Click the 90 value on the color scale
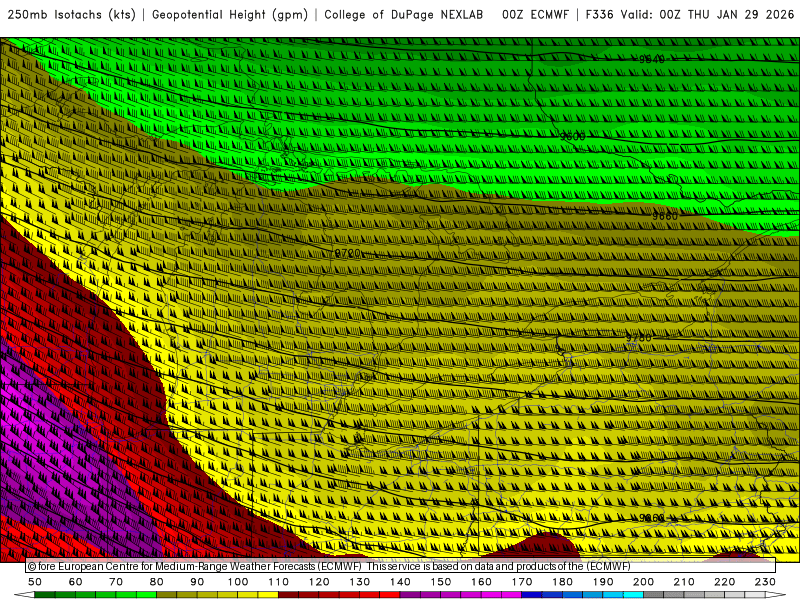800x600 pixels. [x=197, y=582]
